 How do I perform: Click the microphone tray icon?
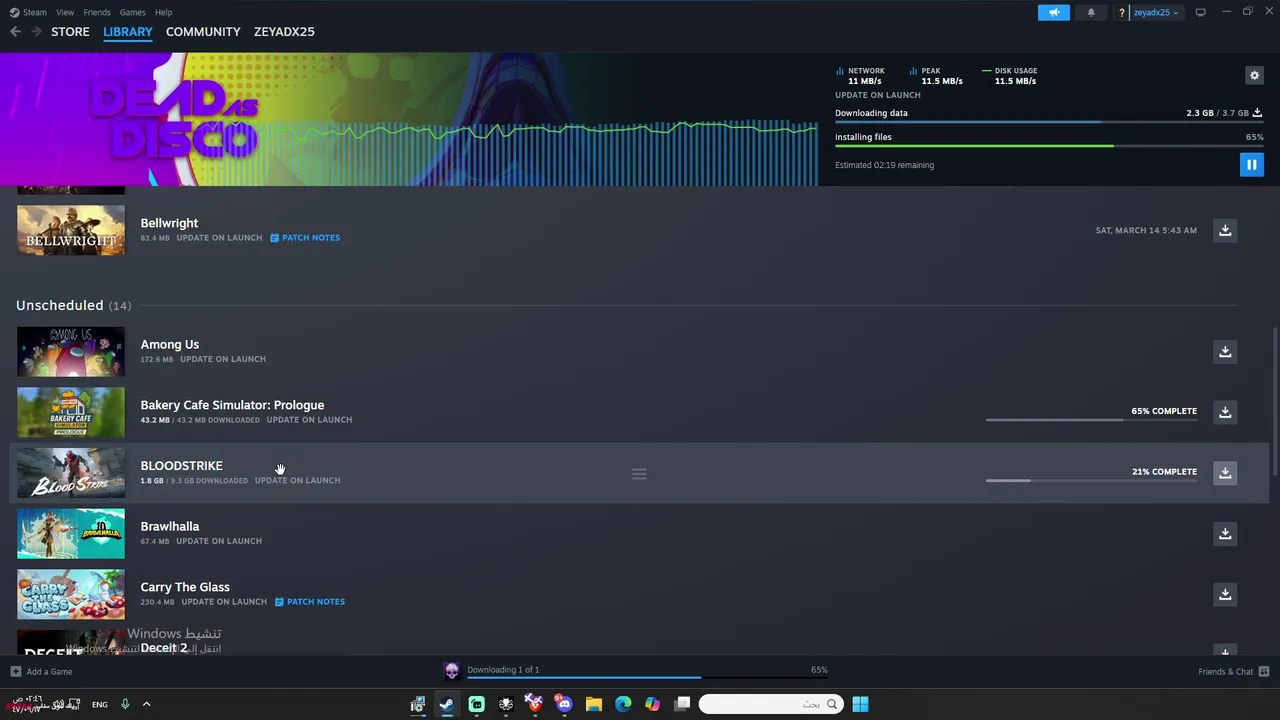tap(125, 705)
